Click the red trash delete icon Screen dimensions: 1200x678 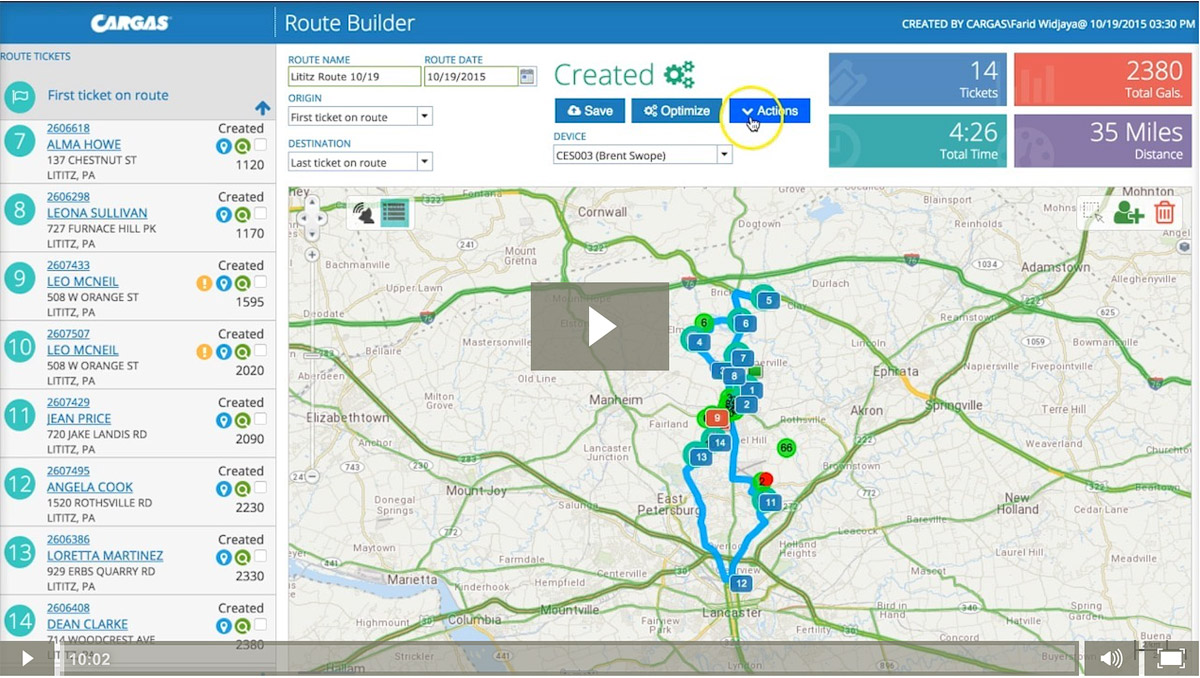[x=1164, y=212]
